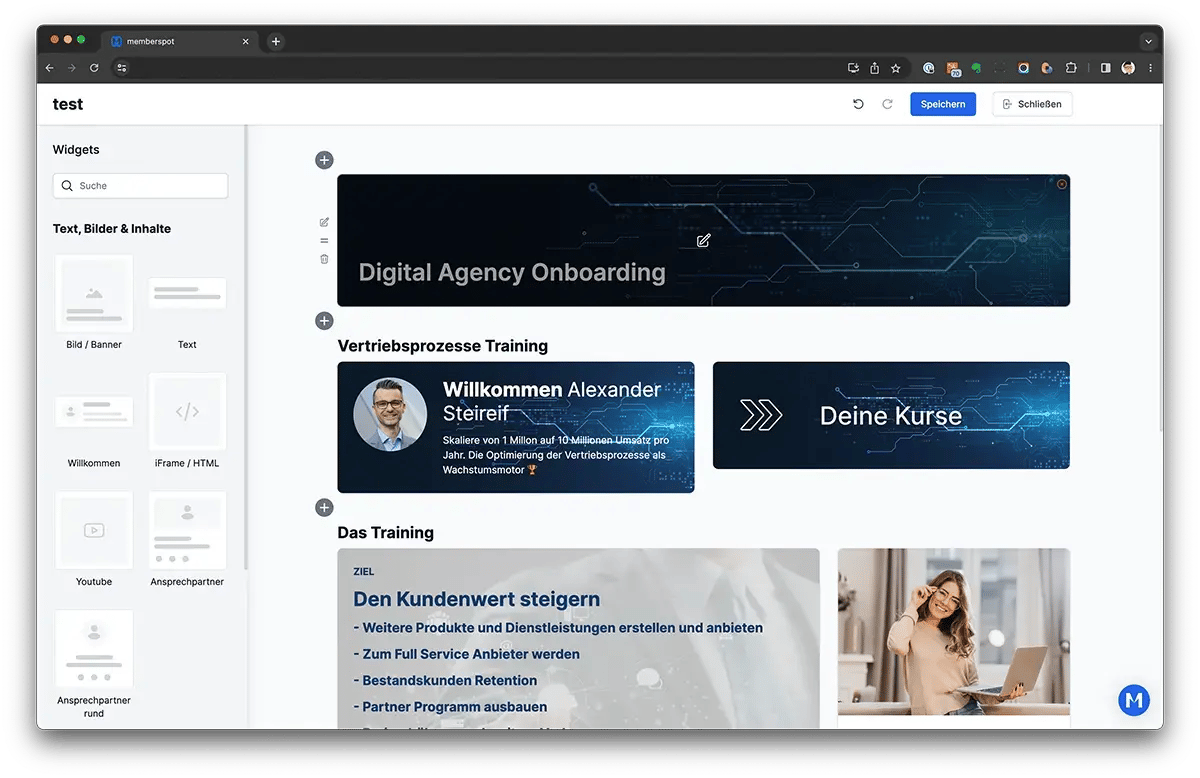Open the Evernote elephant extension

[976, 68]
